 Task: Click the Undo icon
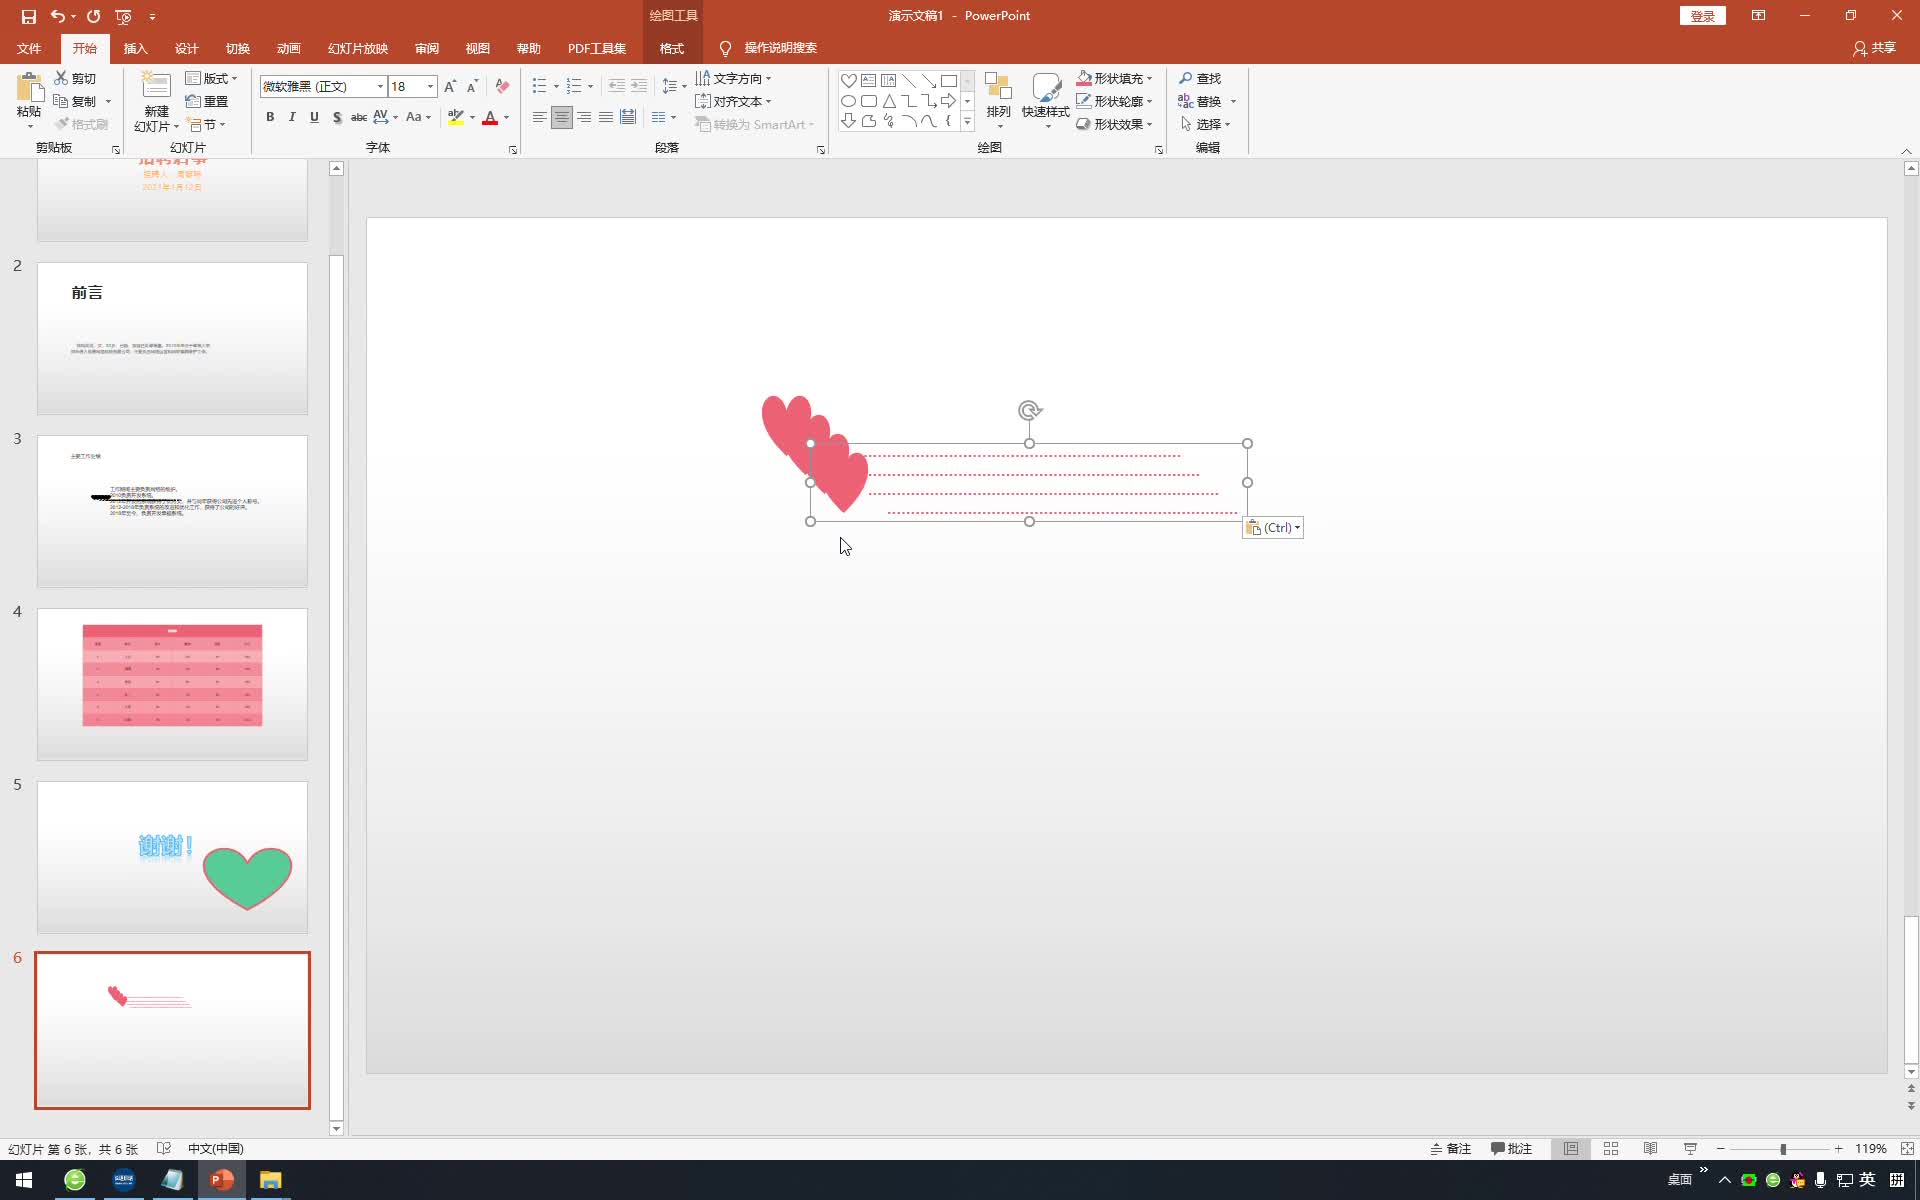(58, 16)
